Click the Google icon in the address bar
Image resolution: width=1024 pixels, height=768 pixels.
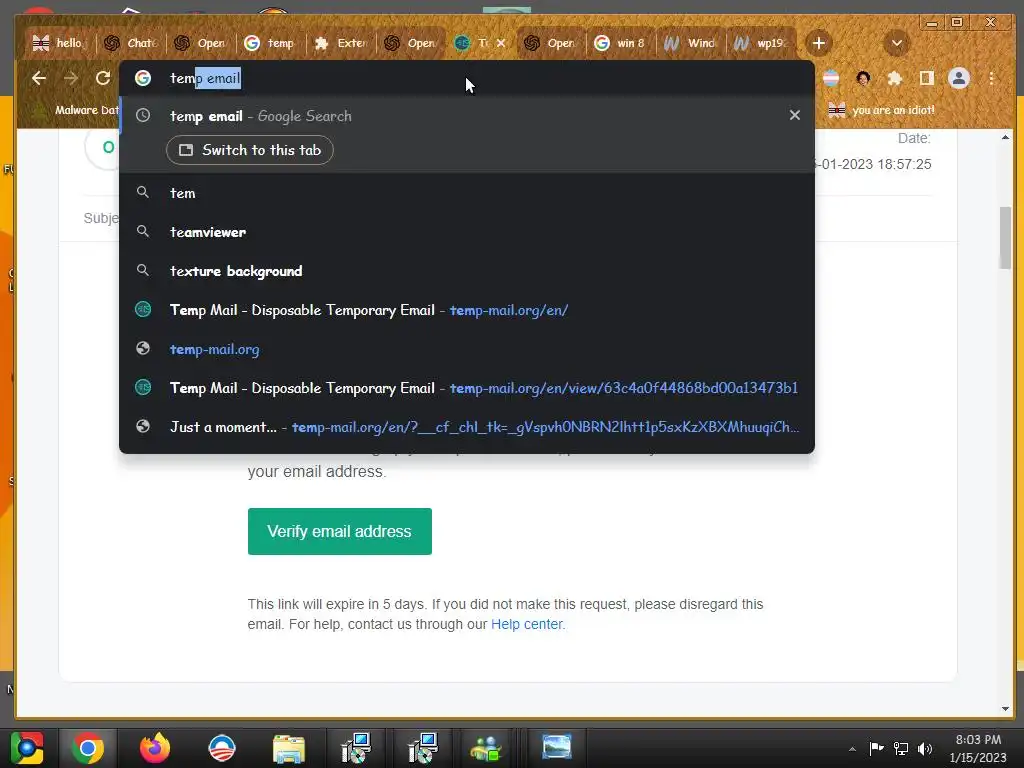143,78
